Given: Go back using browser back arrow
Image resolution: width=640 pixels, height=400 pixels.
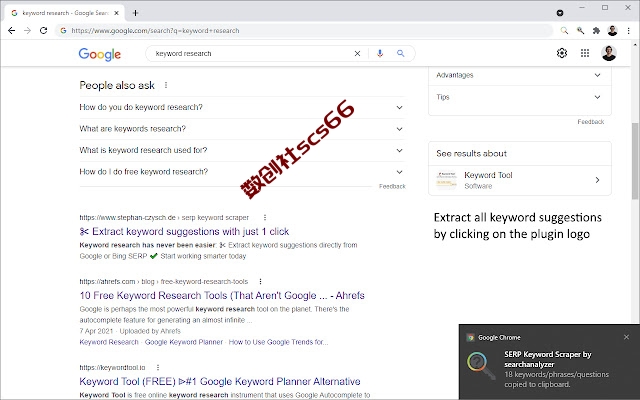Looking at the screenshot, I should [x=11, y=31].
